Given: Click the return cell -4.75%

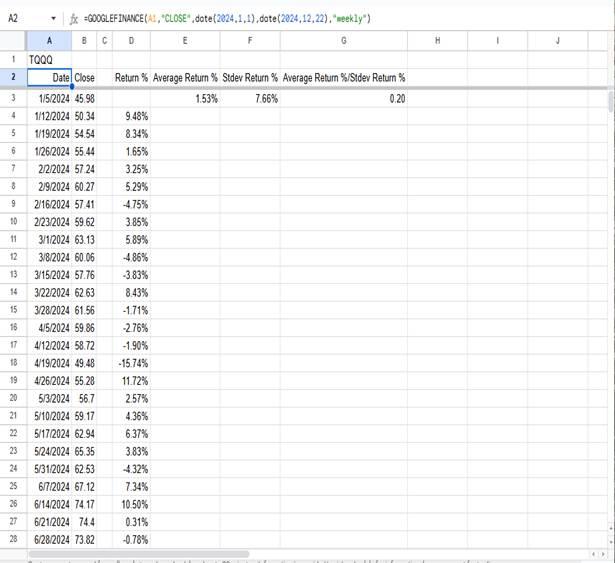Looking at the screenshot, I should click(x=131, y=204).
